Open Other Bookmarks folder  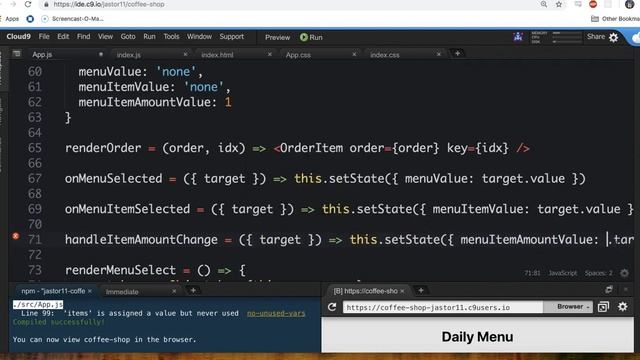[616, 19]
